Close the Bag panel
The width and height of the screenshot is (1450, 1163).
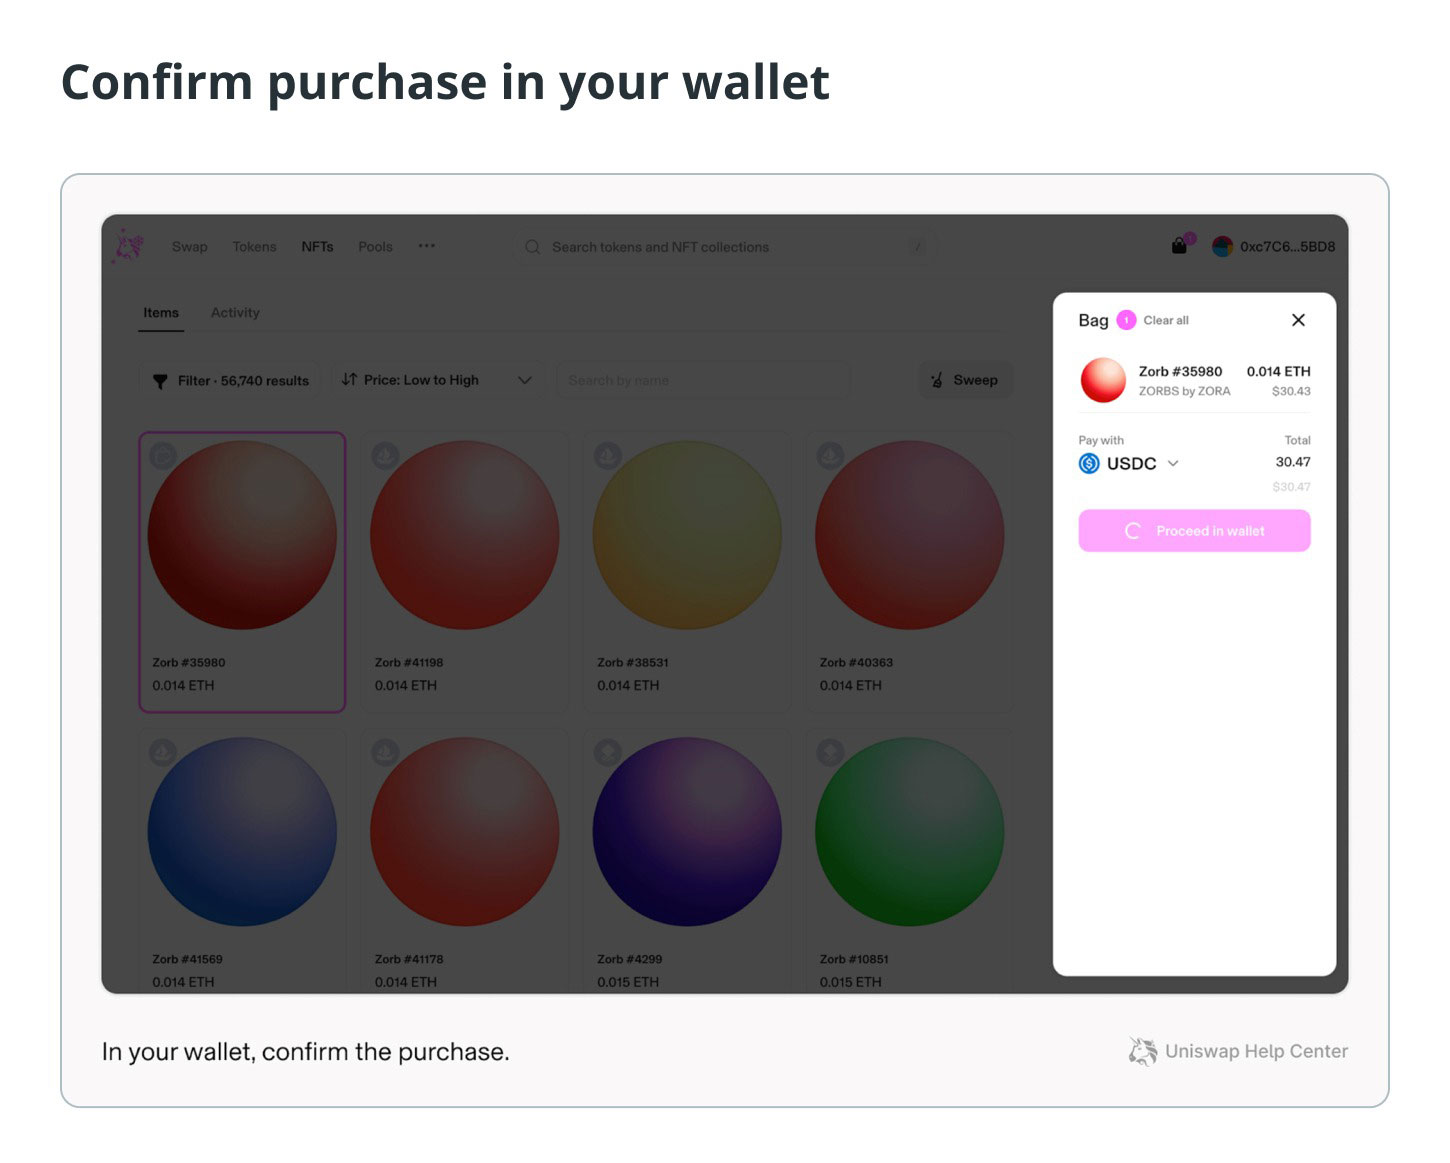1298,320
